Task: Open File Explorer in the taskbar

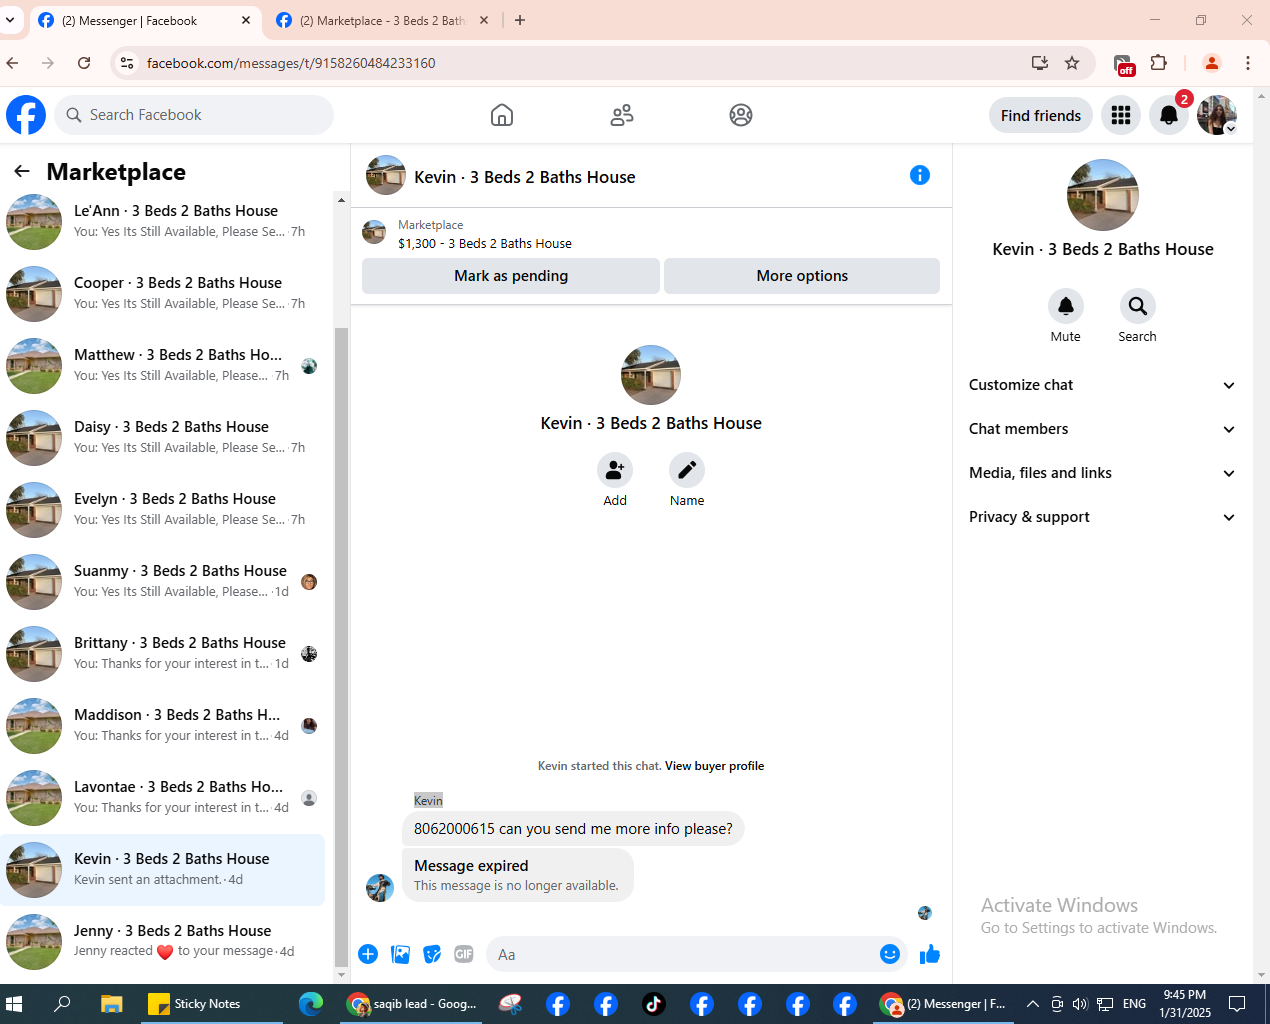Action: pyautogui.click(x=111, y=1004)
